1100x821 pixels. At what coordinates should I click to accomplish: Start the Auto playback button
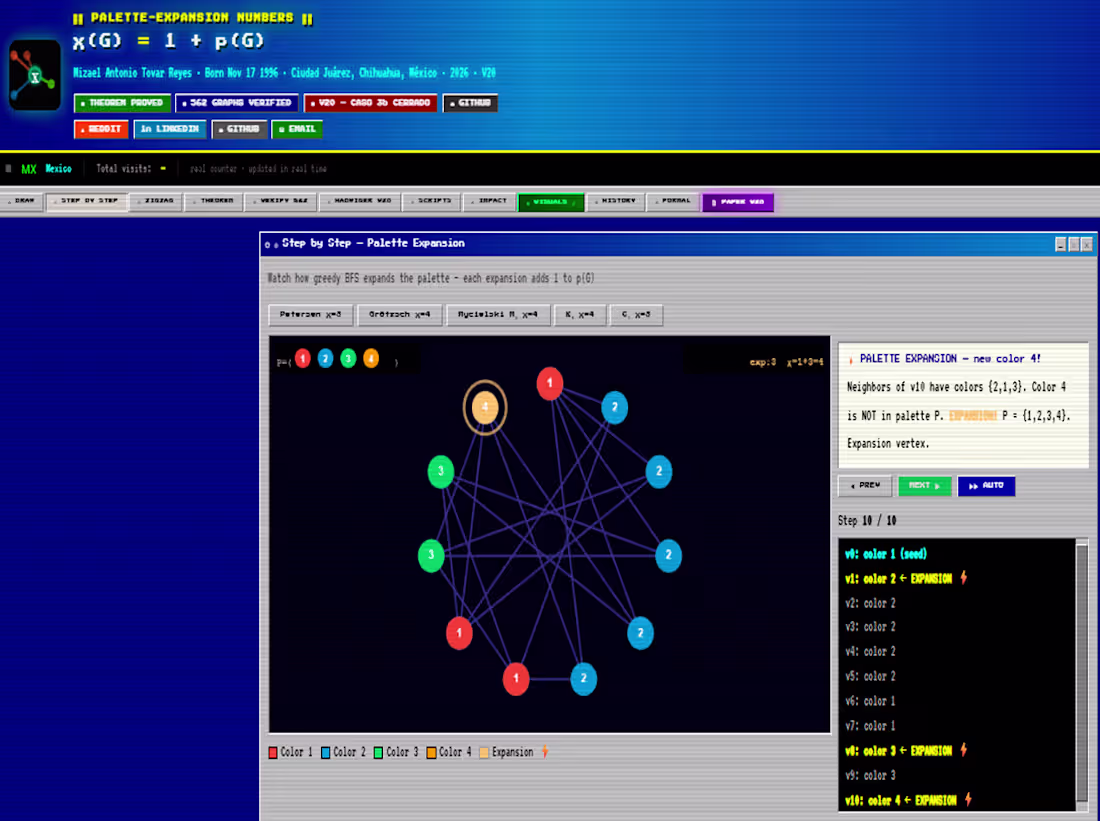[x=986, y=486]
